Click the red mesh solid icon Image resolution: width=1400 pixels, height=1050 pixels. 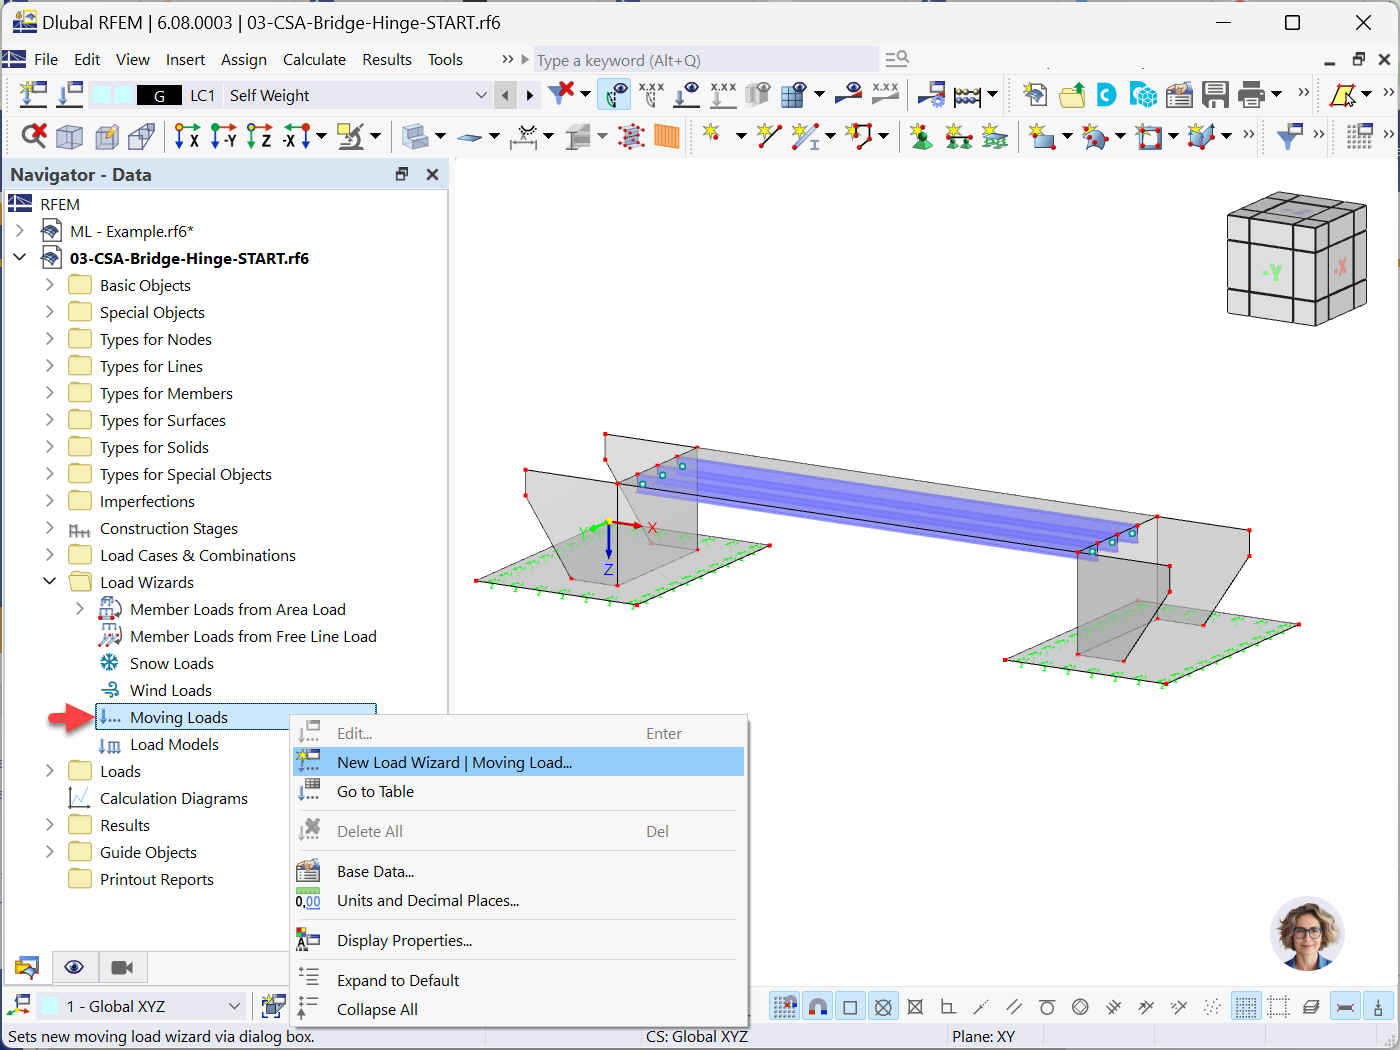click(631, 136)
